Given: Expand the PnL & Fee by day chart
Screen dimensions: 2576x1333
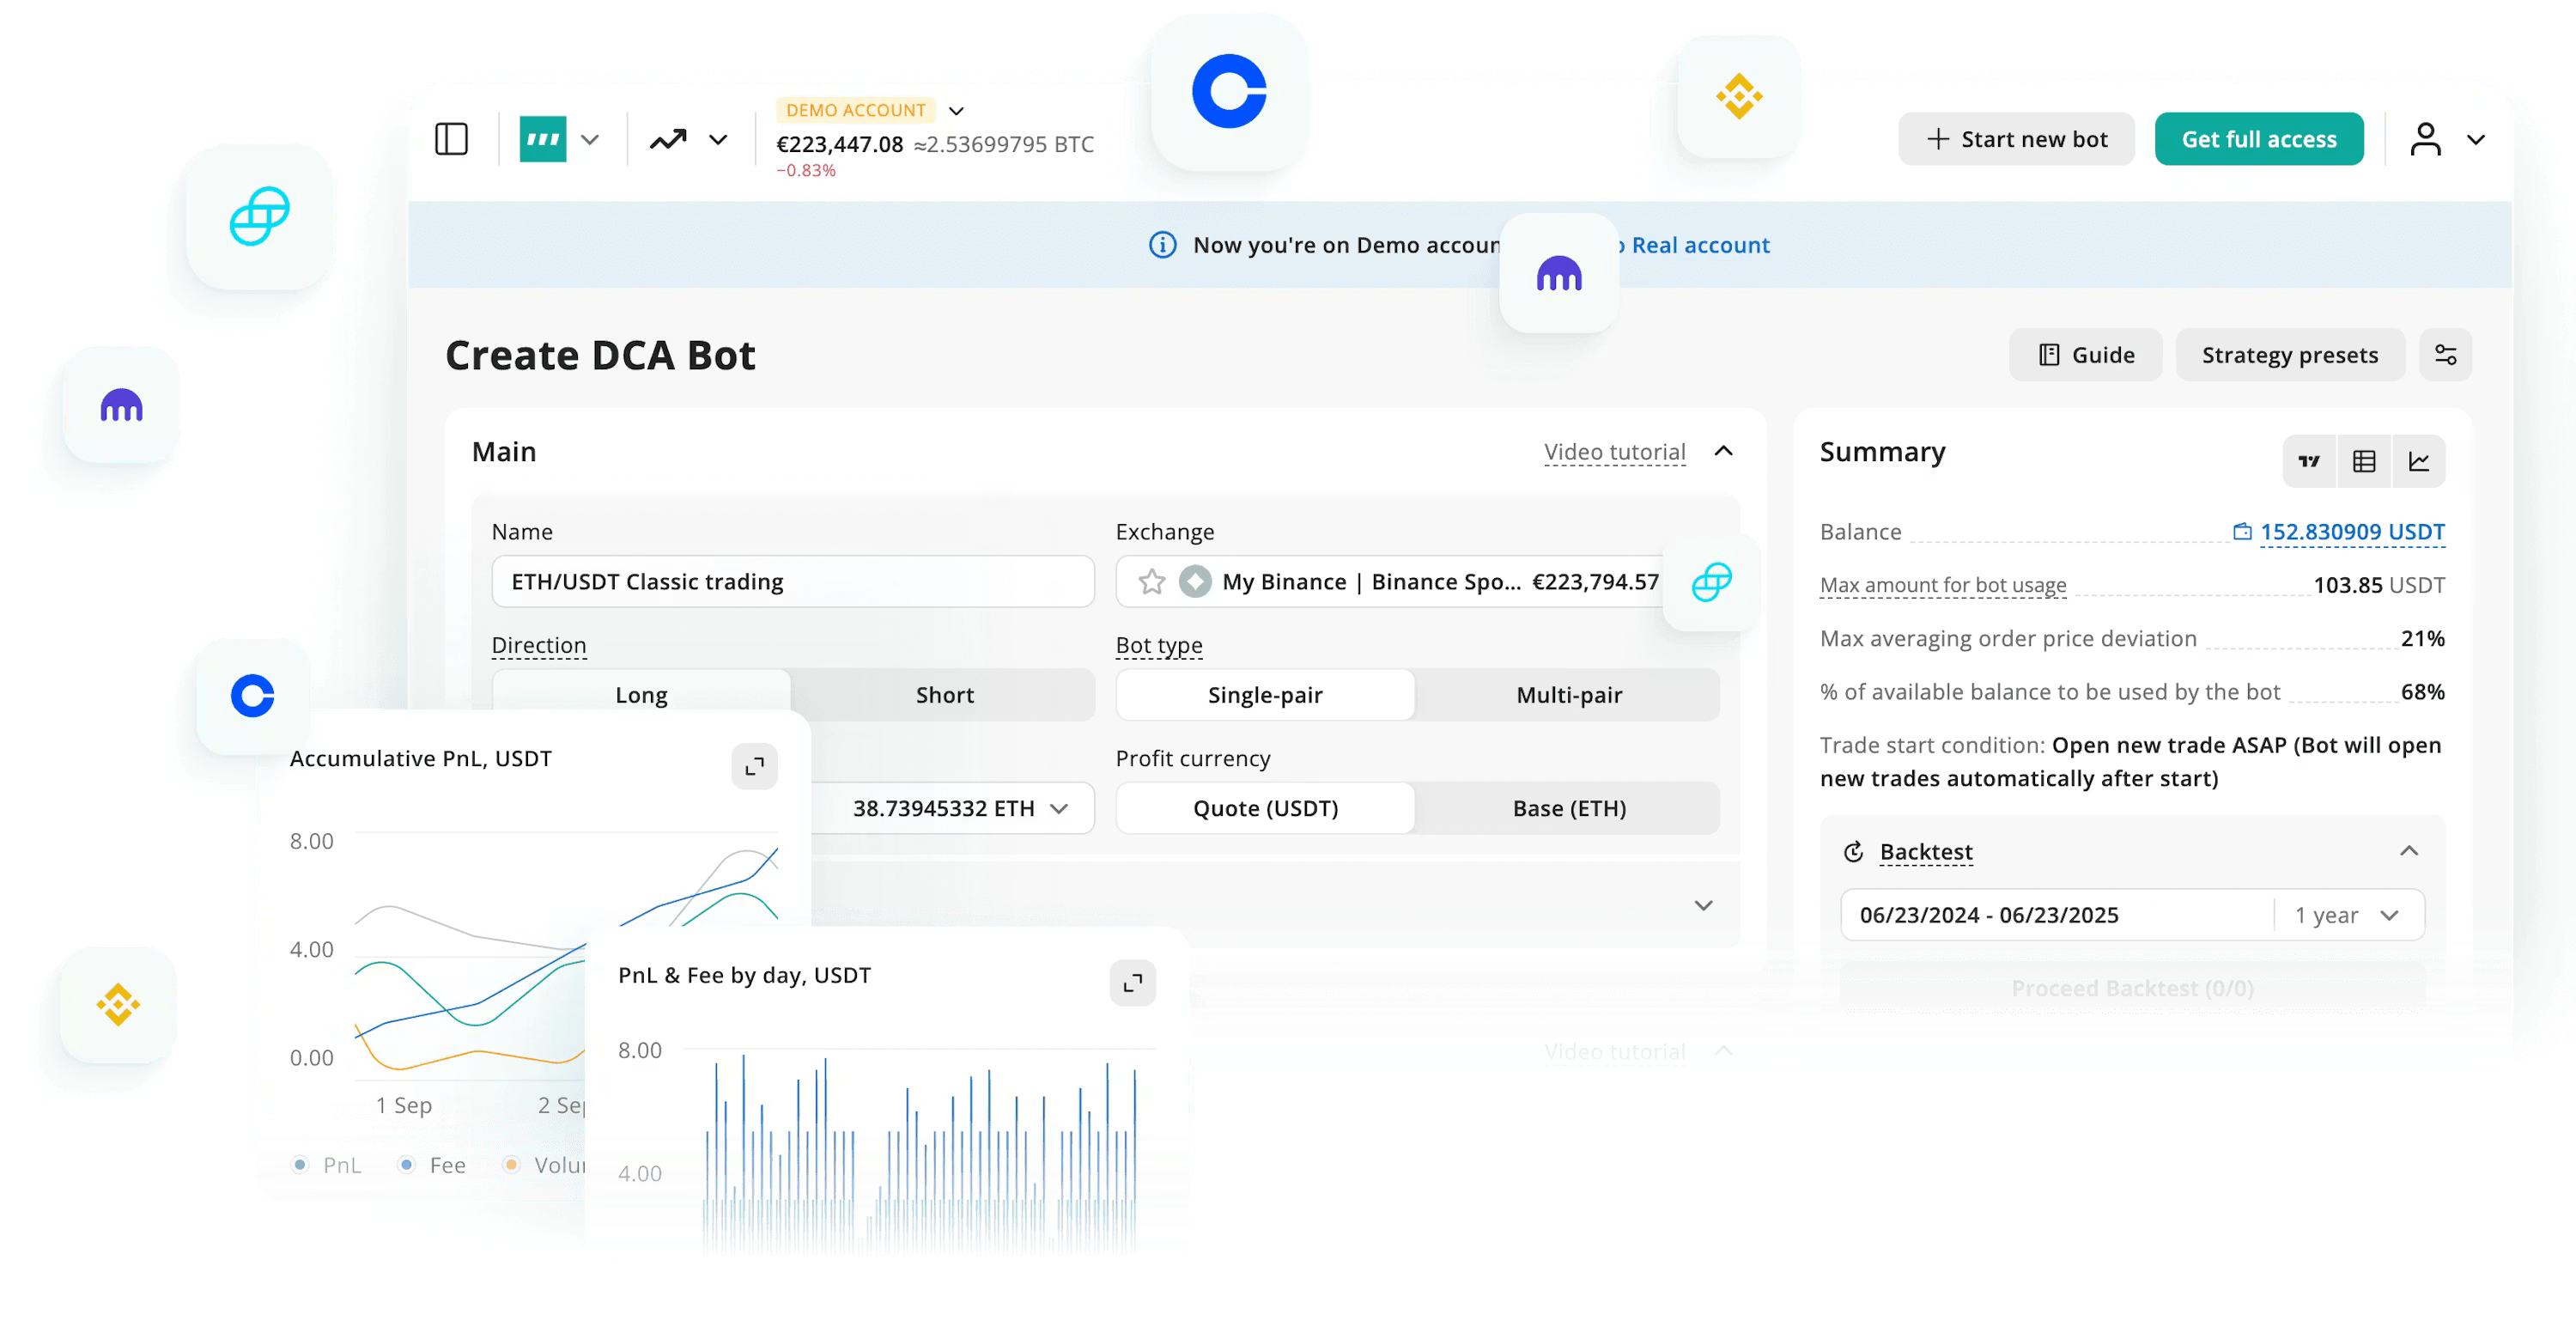Looking at the screenshot, I should click(1133, 983).
